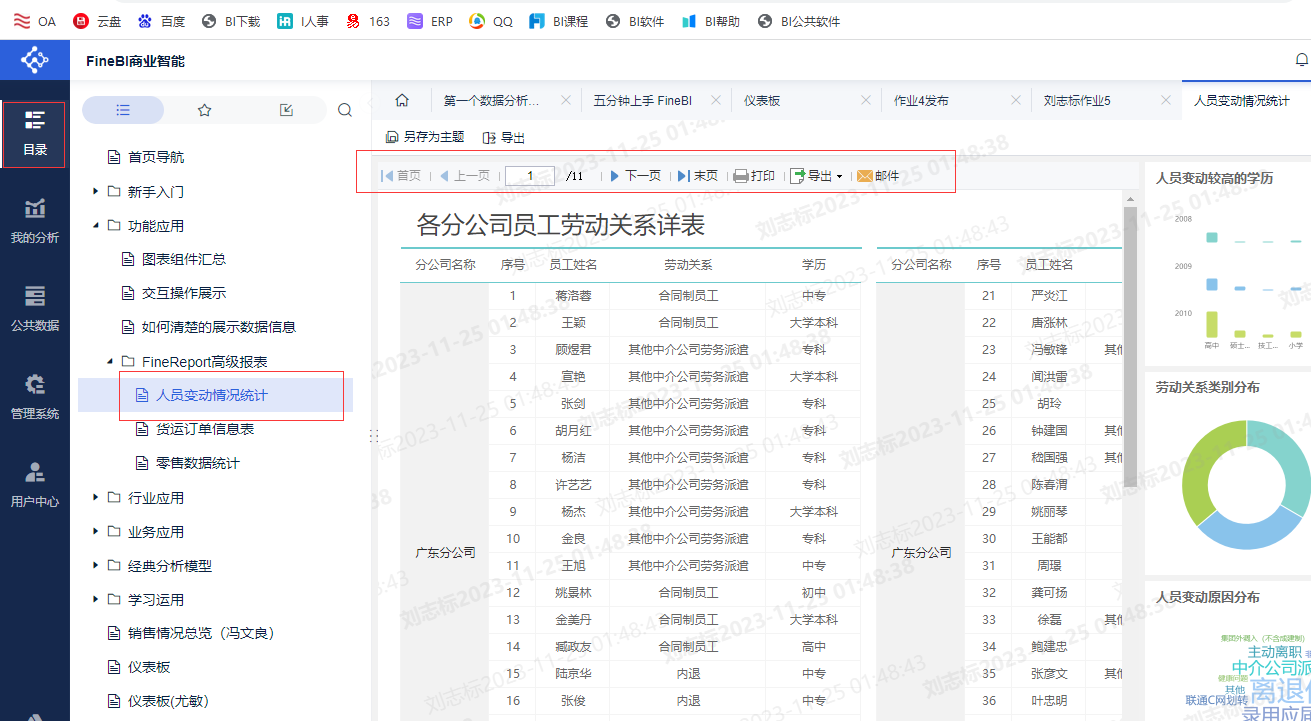Click the 打印 print button
The height and width of the screenshot is (721, 1311).
tap(754, 176)
